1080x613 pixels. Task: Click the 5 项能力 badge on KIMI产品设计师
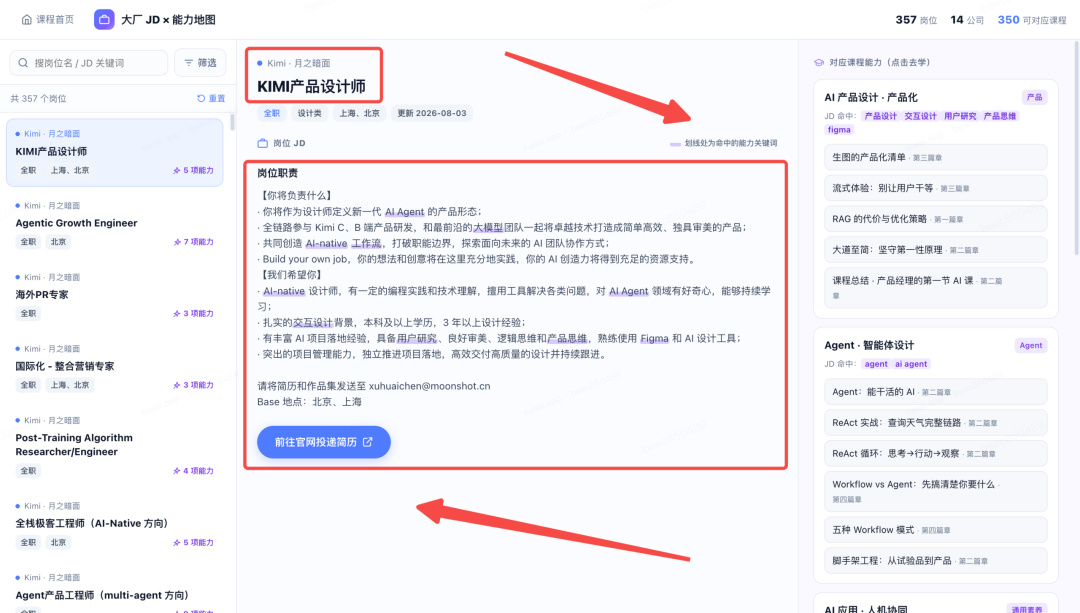coord(194,170)
